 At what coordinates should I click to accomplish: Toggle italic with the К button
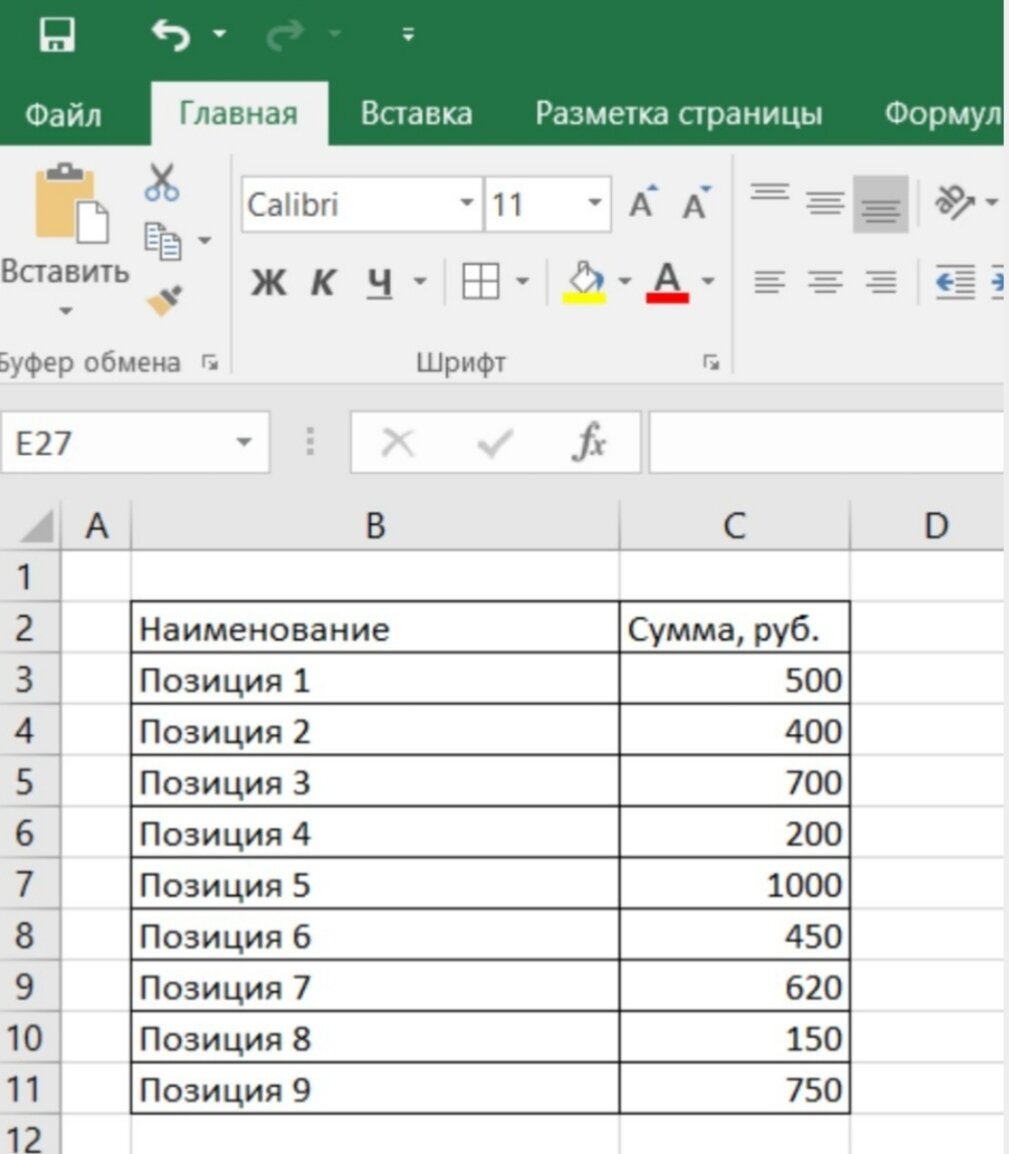point(322,283)
